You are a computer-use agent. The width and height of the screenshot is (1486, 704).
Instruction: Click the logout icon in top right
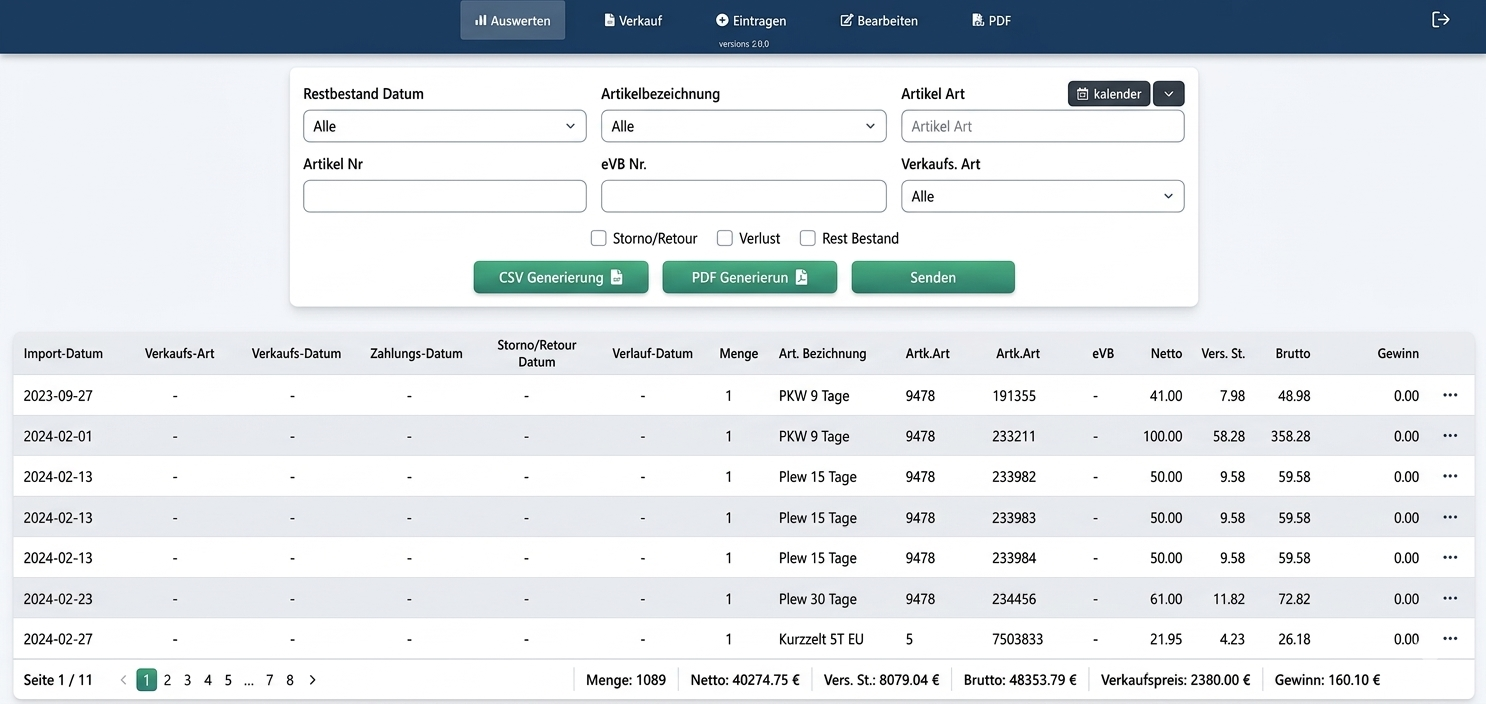pos(1440,20)
